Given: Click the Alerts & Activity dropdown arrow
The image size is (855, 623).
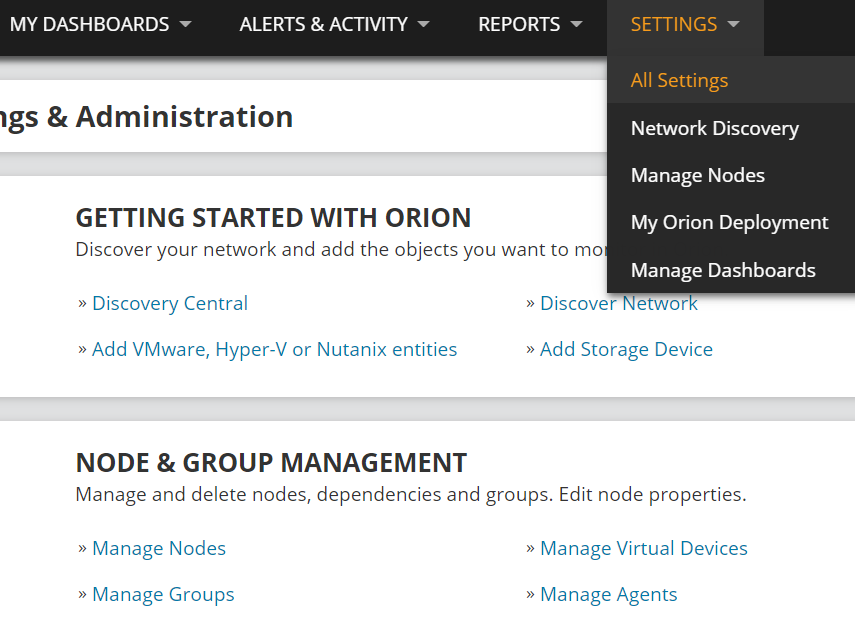Looking at the screenshot, I should coord(423,25).
